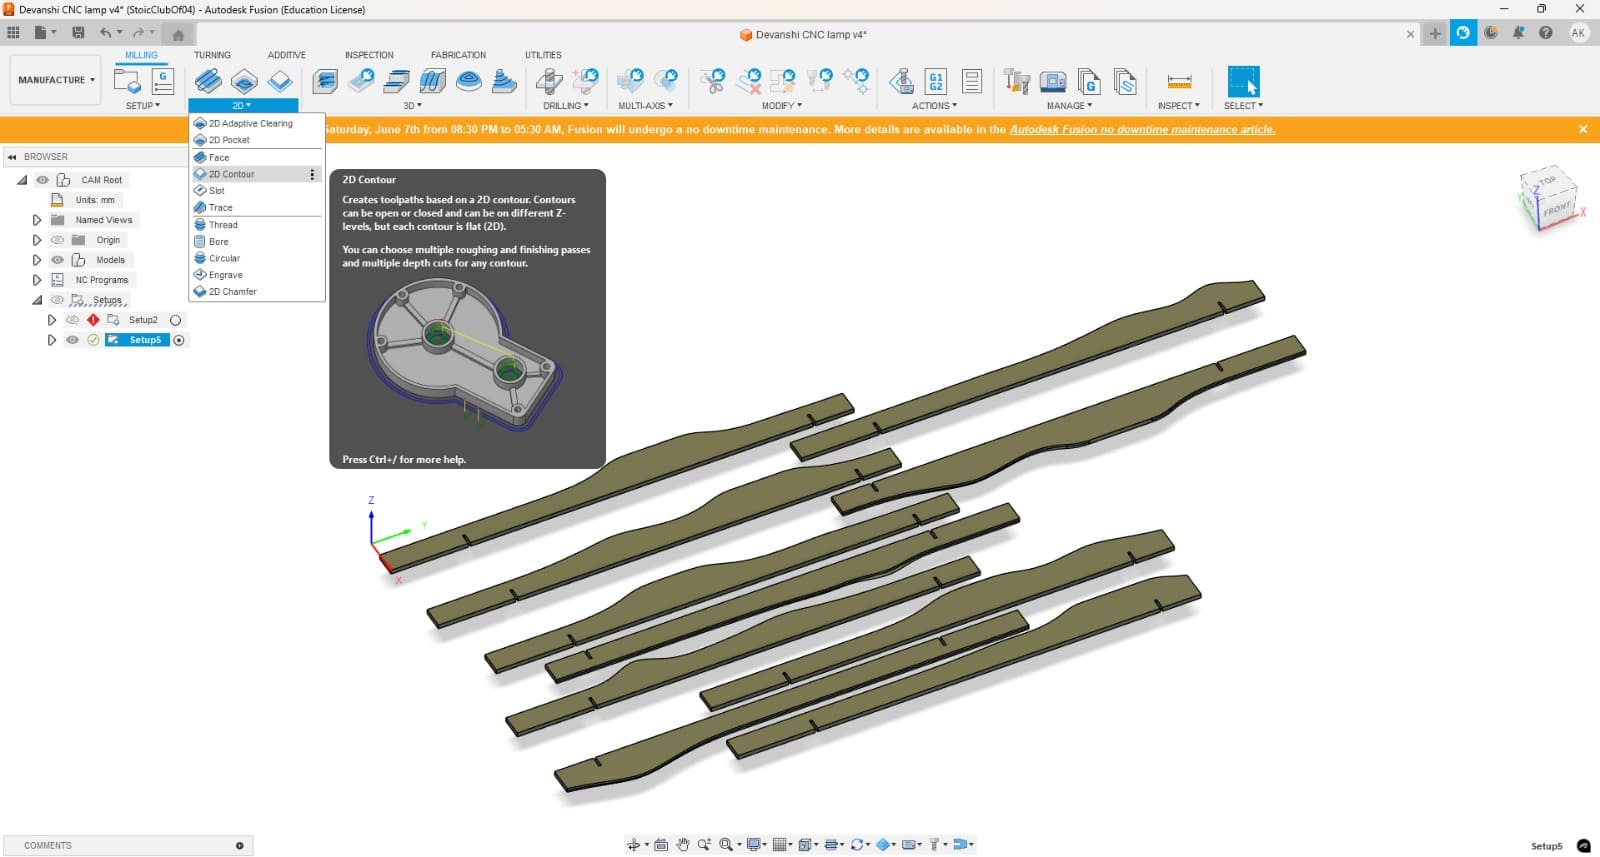This screenshot has width=1600, height=857.
Task: Click the Post Process G1 G2 icon
Action: pyautogui.click(x=936, y=81)
